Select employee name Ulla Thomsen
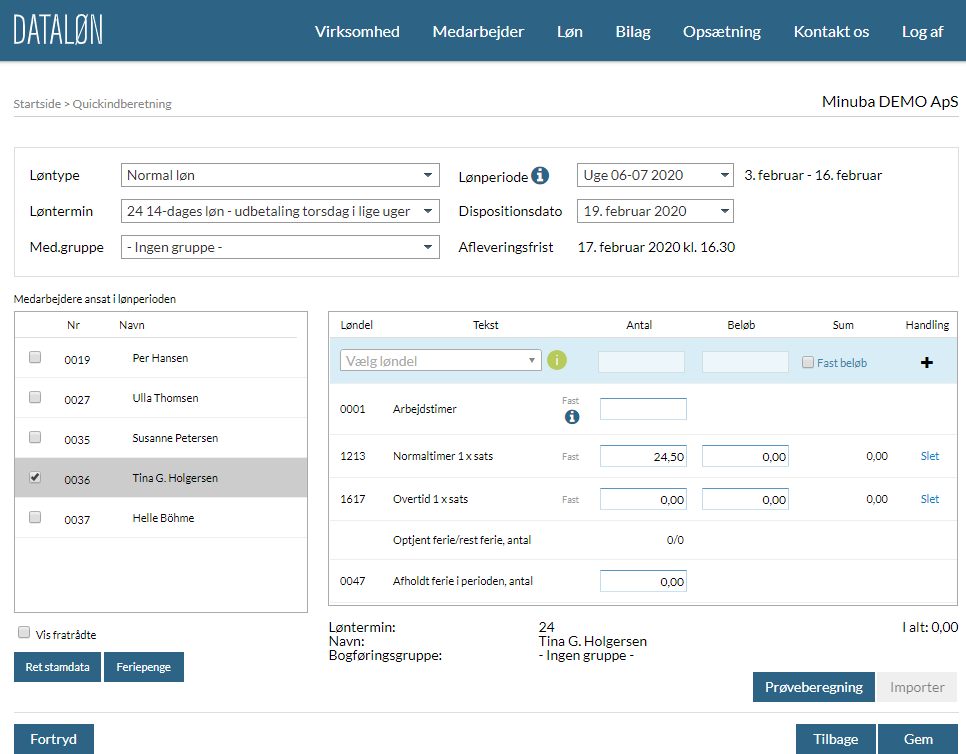Image resolution: width=966 pixels, height=754 pixels. coord(165,398)
